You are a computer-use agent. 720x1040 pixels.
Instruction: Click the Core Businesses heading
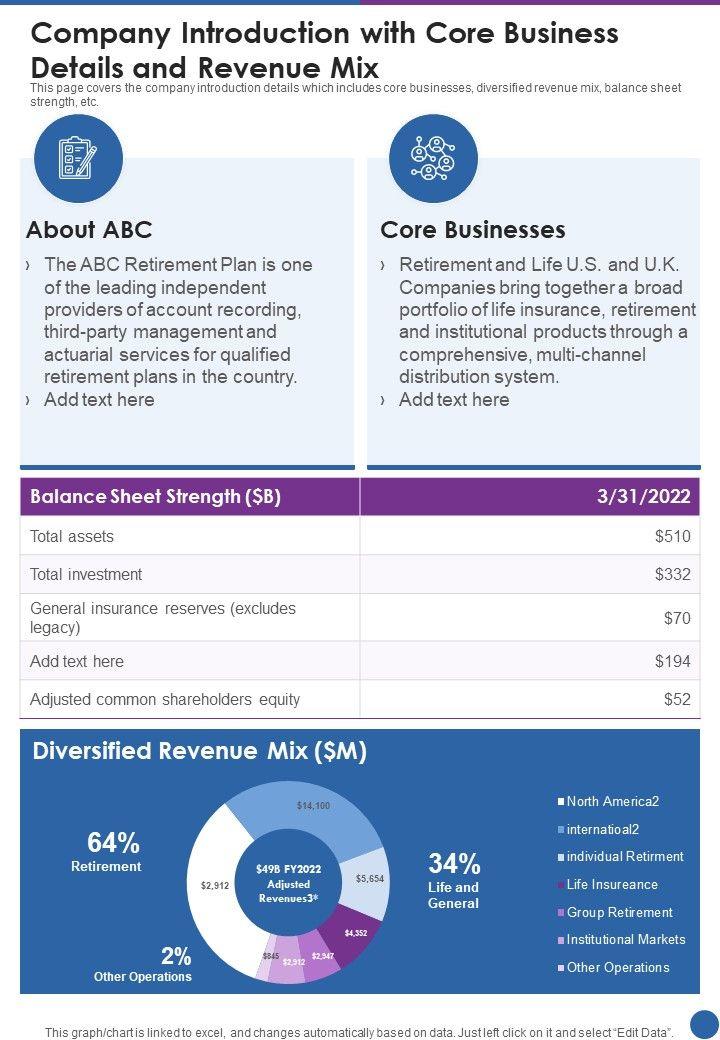tap(473, 230)
